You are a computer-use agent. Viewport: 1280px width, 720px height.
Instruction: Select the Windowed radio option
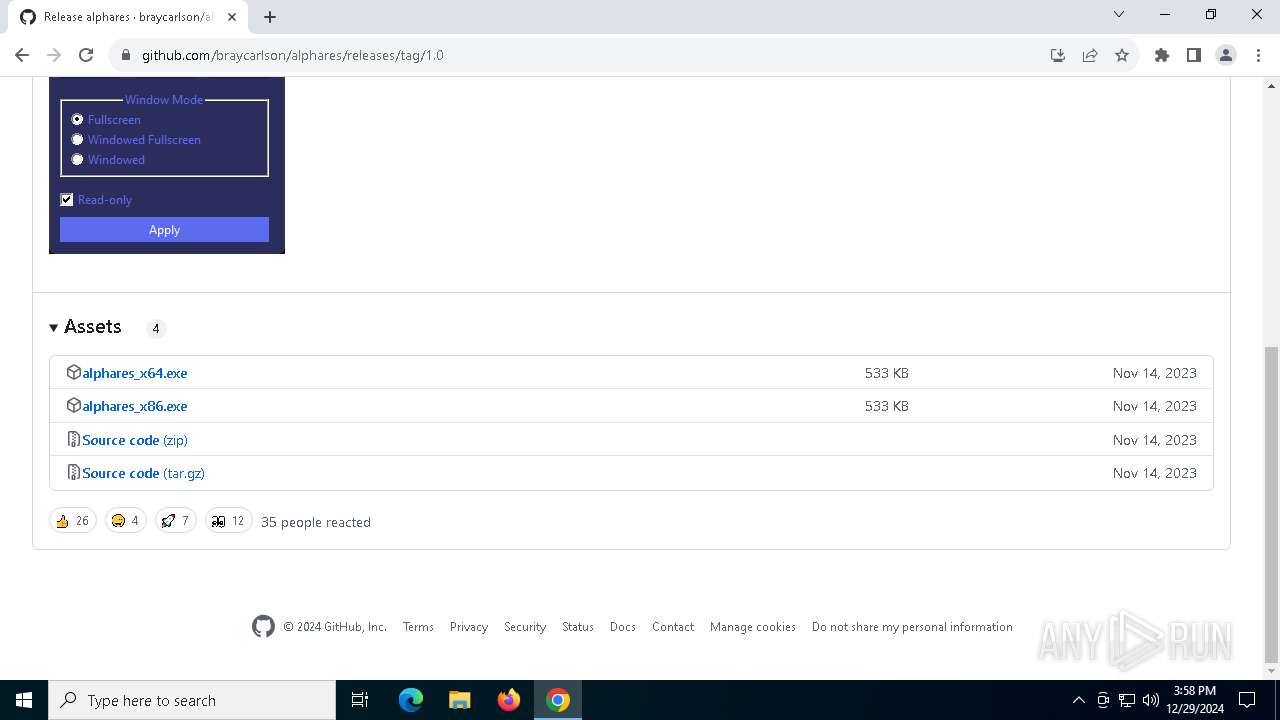pos(77,159)
